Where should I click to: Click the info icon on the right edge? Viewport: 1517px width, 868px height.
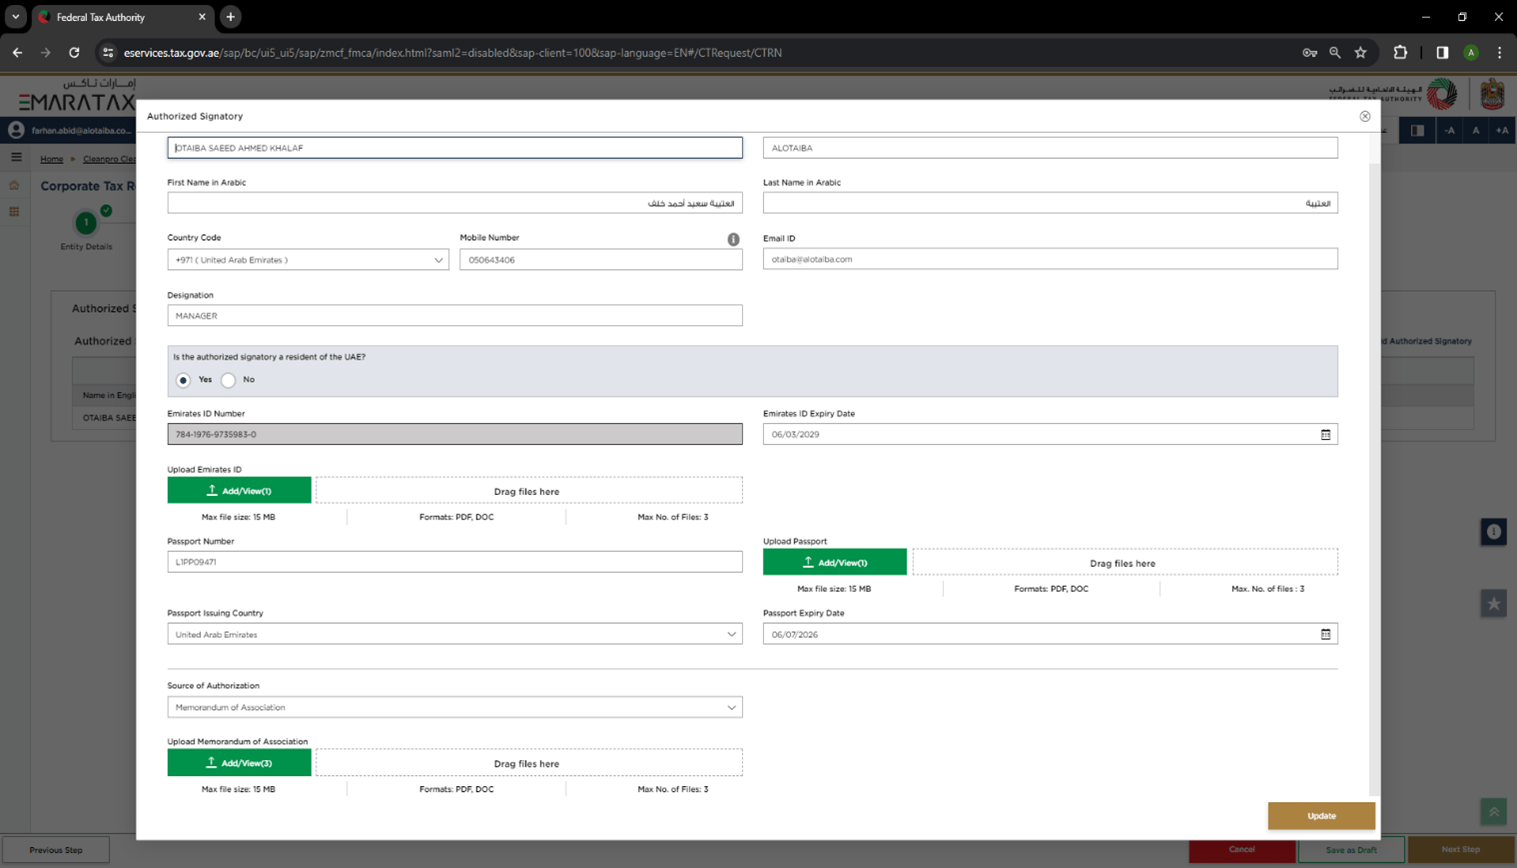[1493, 532]
